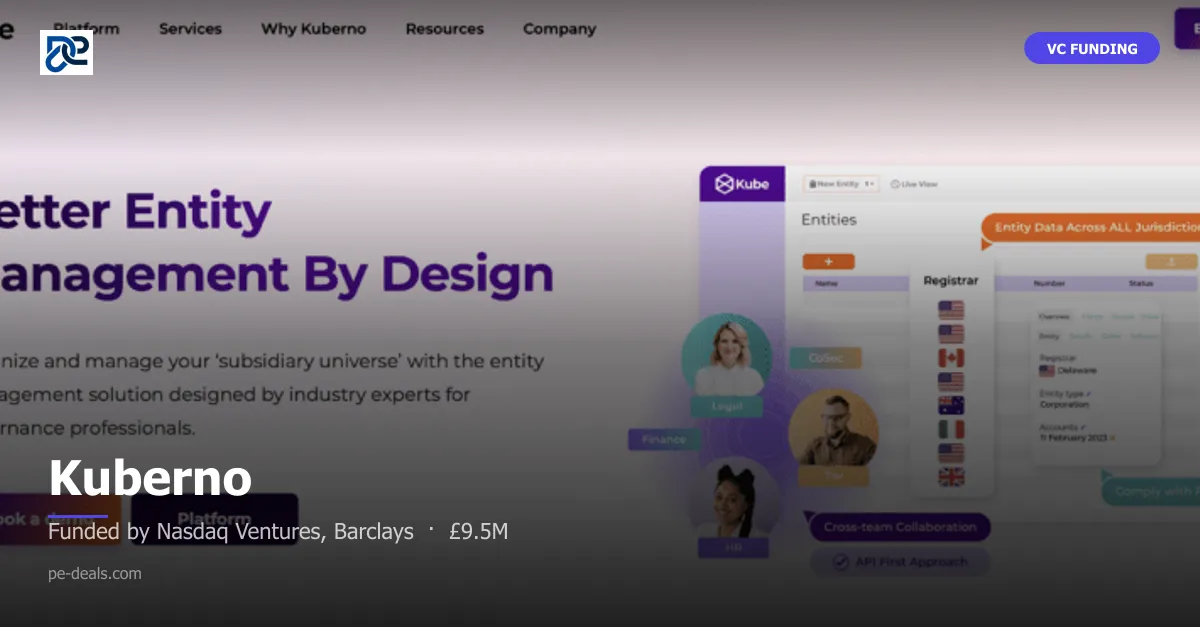Click the Entity Data Across ALL Jurisdictions callout
The image size is (1200, 627).
(x=1090, y=227)
